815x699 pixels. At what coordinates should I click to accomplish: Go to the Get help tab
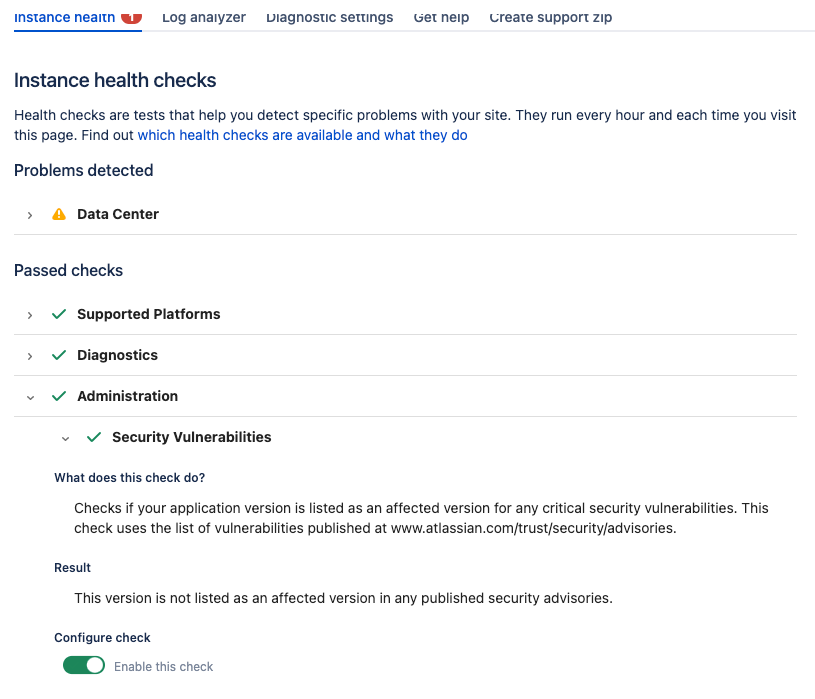(441, 17)
